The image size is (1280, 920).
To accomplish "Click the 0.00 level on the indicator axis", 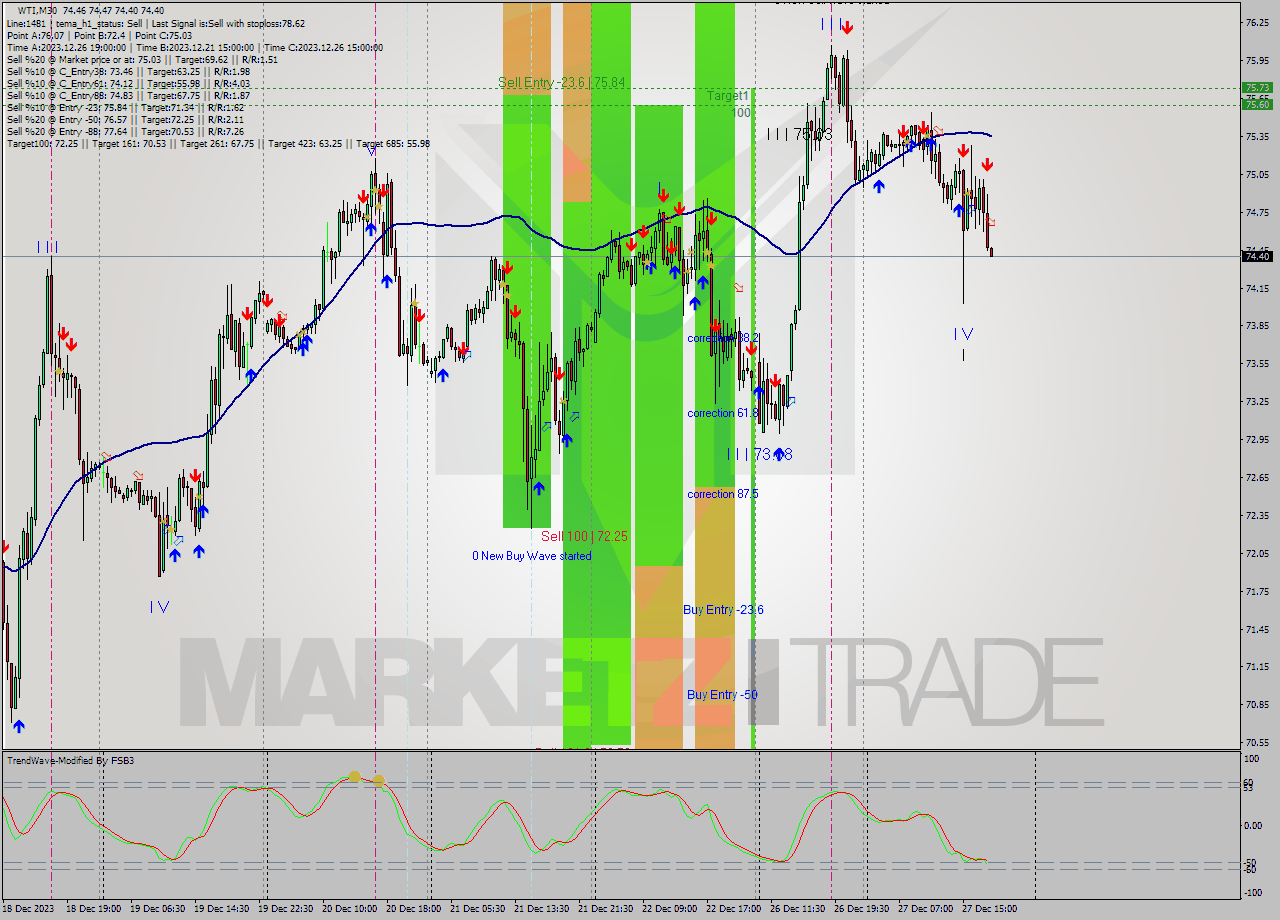I will 1253,825.
